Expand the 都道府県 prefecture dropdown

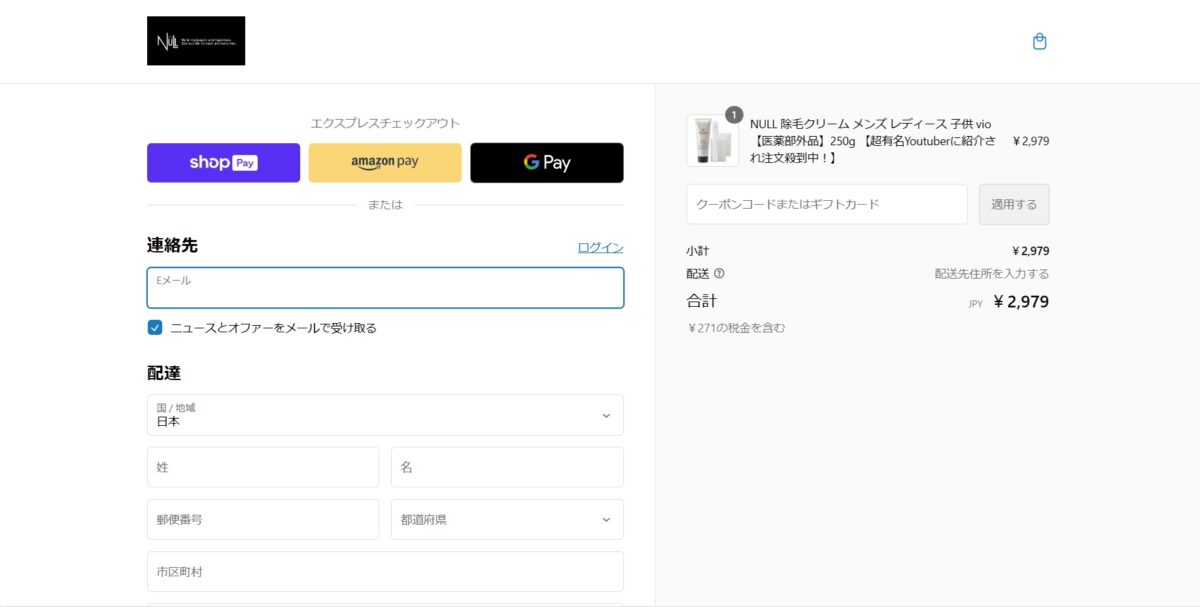click(x=507, y=520)
